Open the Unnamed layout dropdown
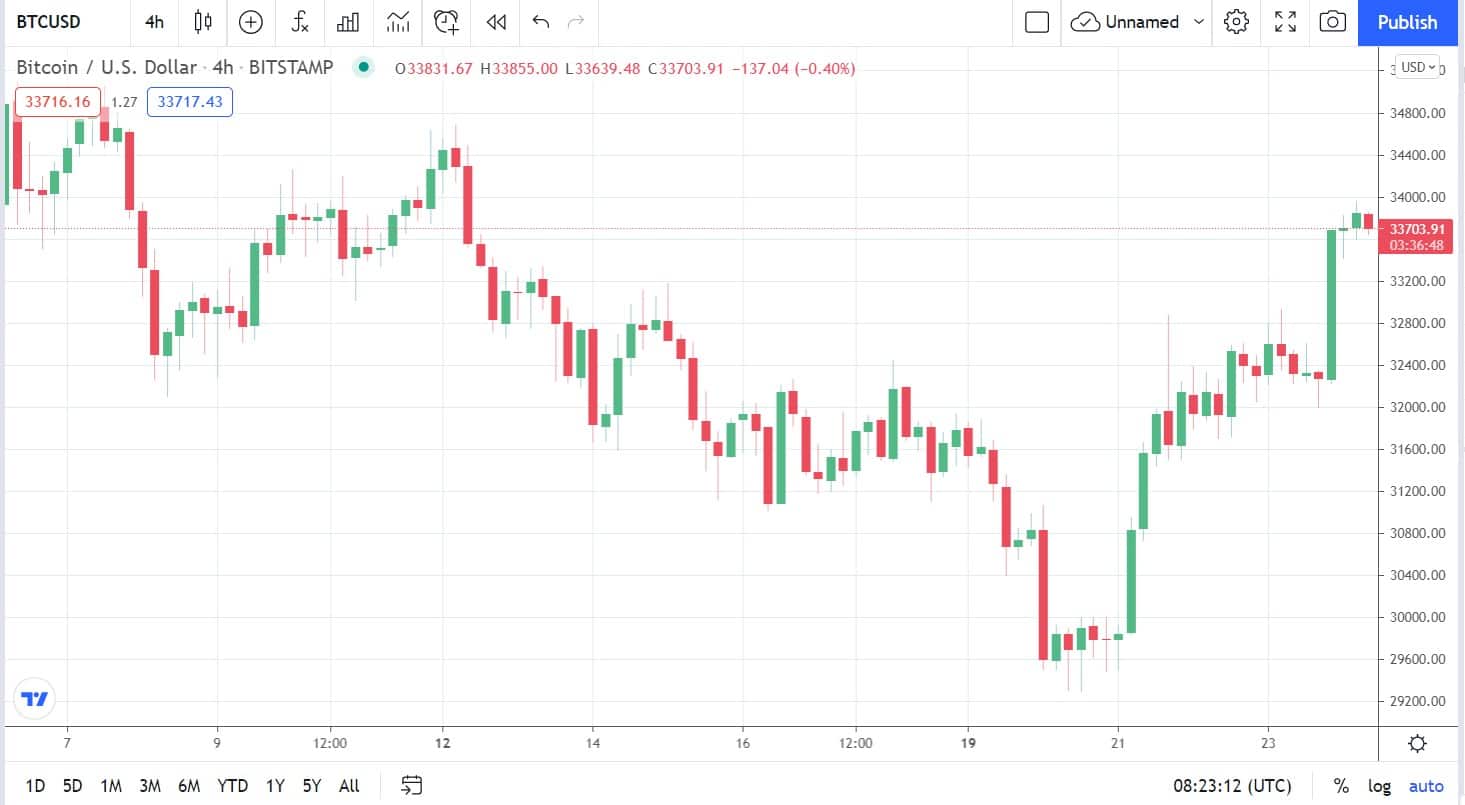This screenshot has width=1465, height=805. (x=1135, y=22)
